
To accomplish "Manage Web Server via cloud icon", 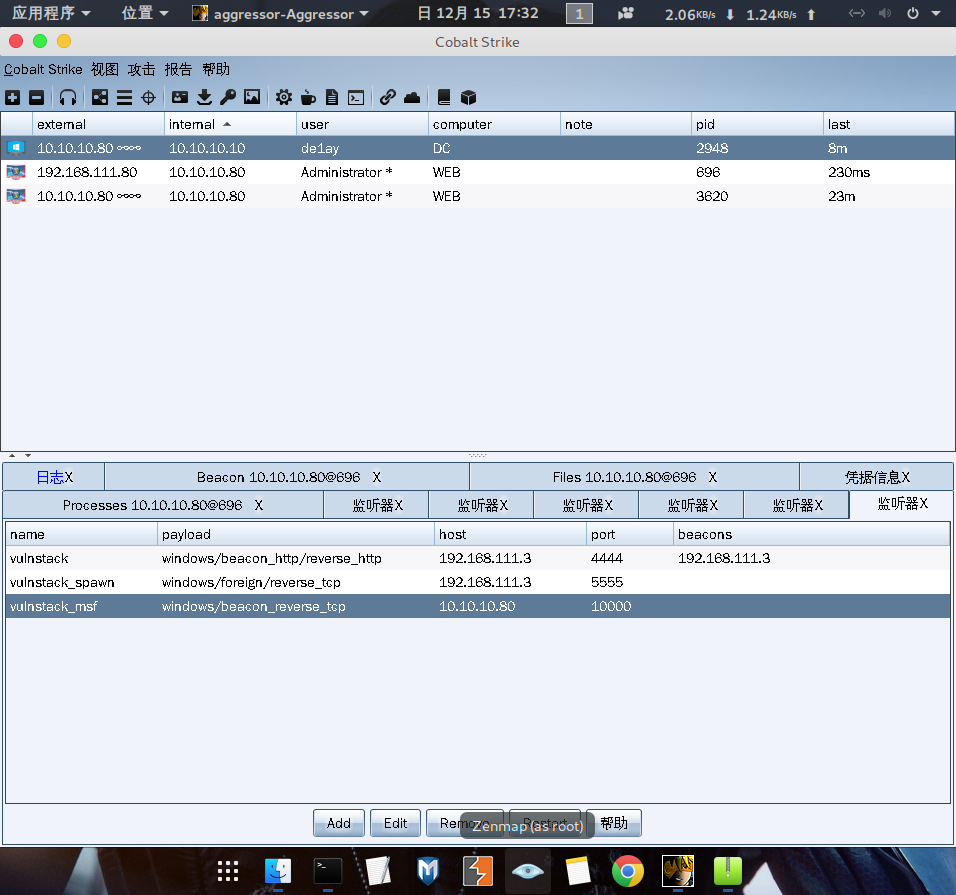I will pyautogui.click(x=412, y=98).
